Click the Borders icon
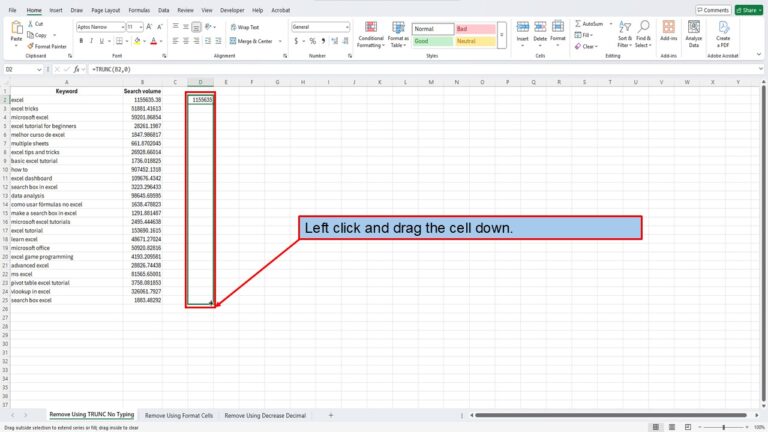The width and height of the screenshot is (768, 432). click(x=119, y=41)
